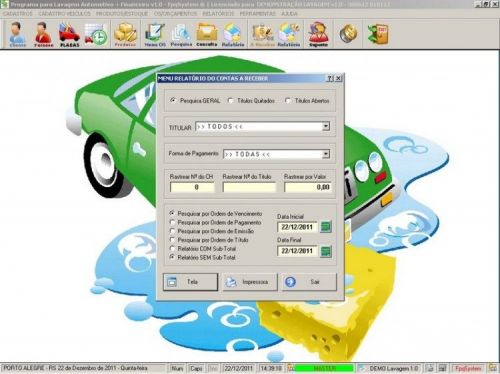Click the Rastrear por Valor field
Viewport: 500px width, 374px height.
(x=308, y=187)
